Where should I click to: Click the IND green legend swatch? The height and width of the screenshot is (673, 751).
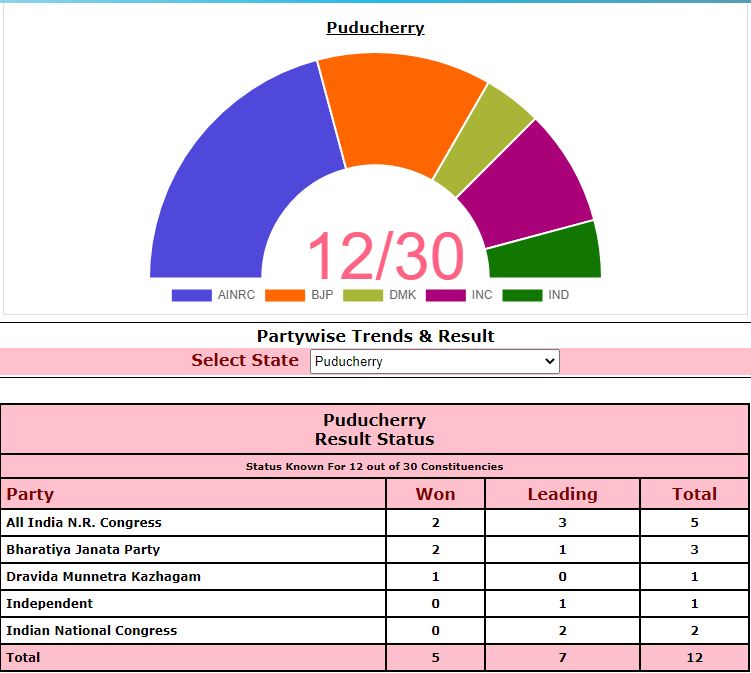[523, 295]
